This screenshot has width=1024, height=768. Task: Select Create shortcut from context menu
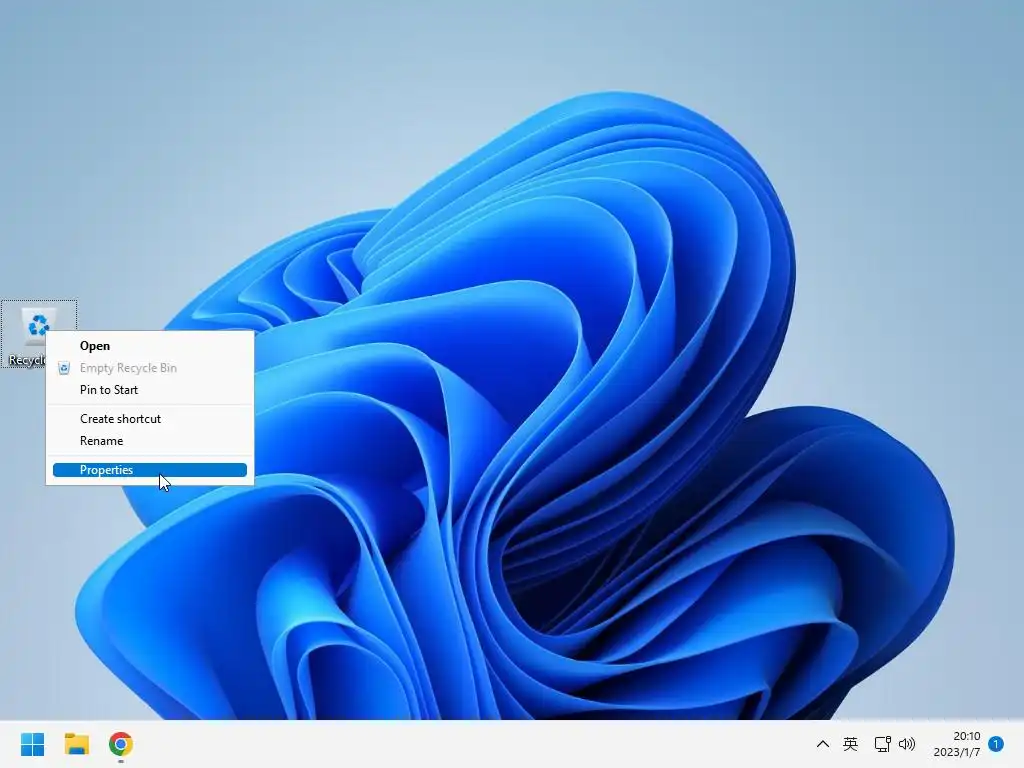150,419
